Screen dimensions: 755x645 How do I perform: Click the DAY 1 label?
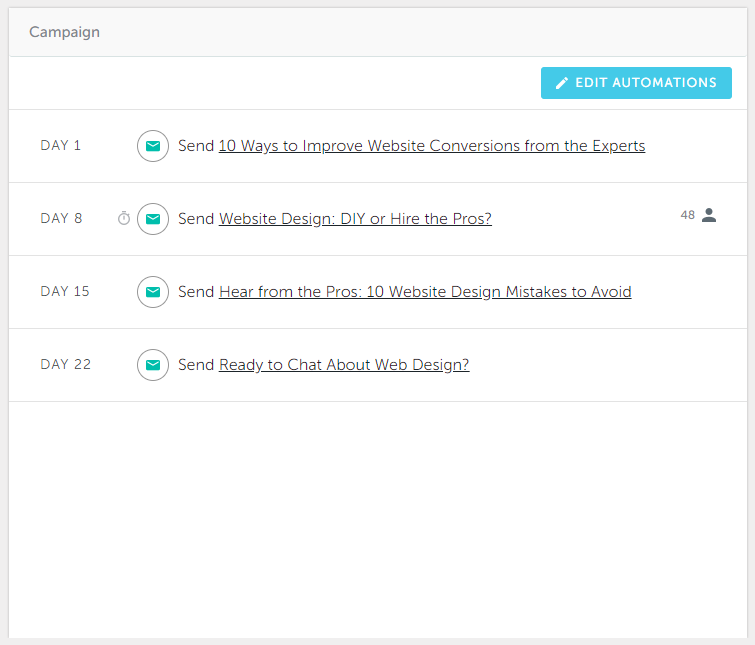point(61,145)
